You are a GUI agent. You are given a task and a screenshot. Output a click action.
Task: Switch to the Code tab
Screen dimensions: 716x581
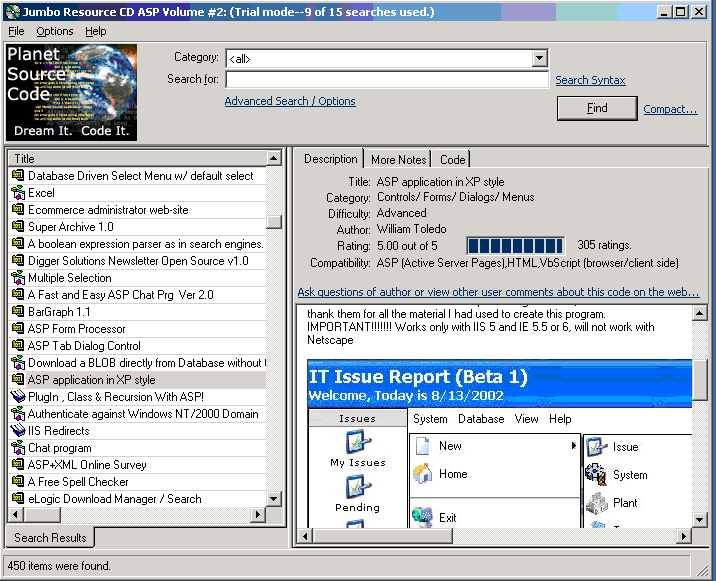click(x=452, y=160)
